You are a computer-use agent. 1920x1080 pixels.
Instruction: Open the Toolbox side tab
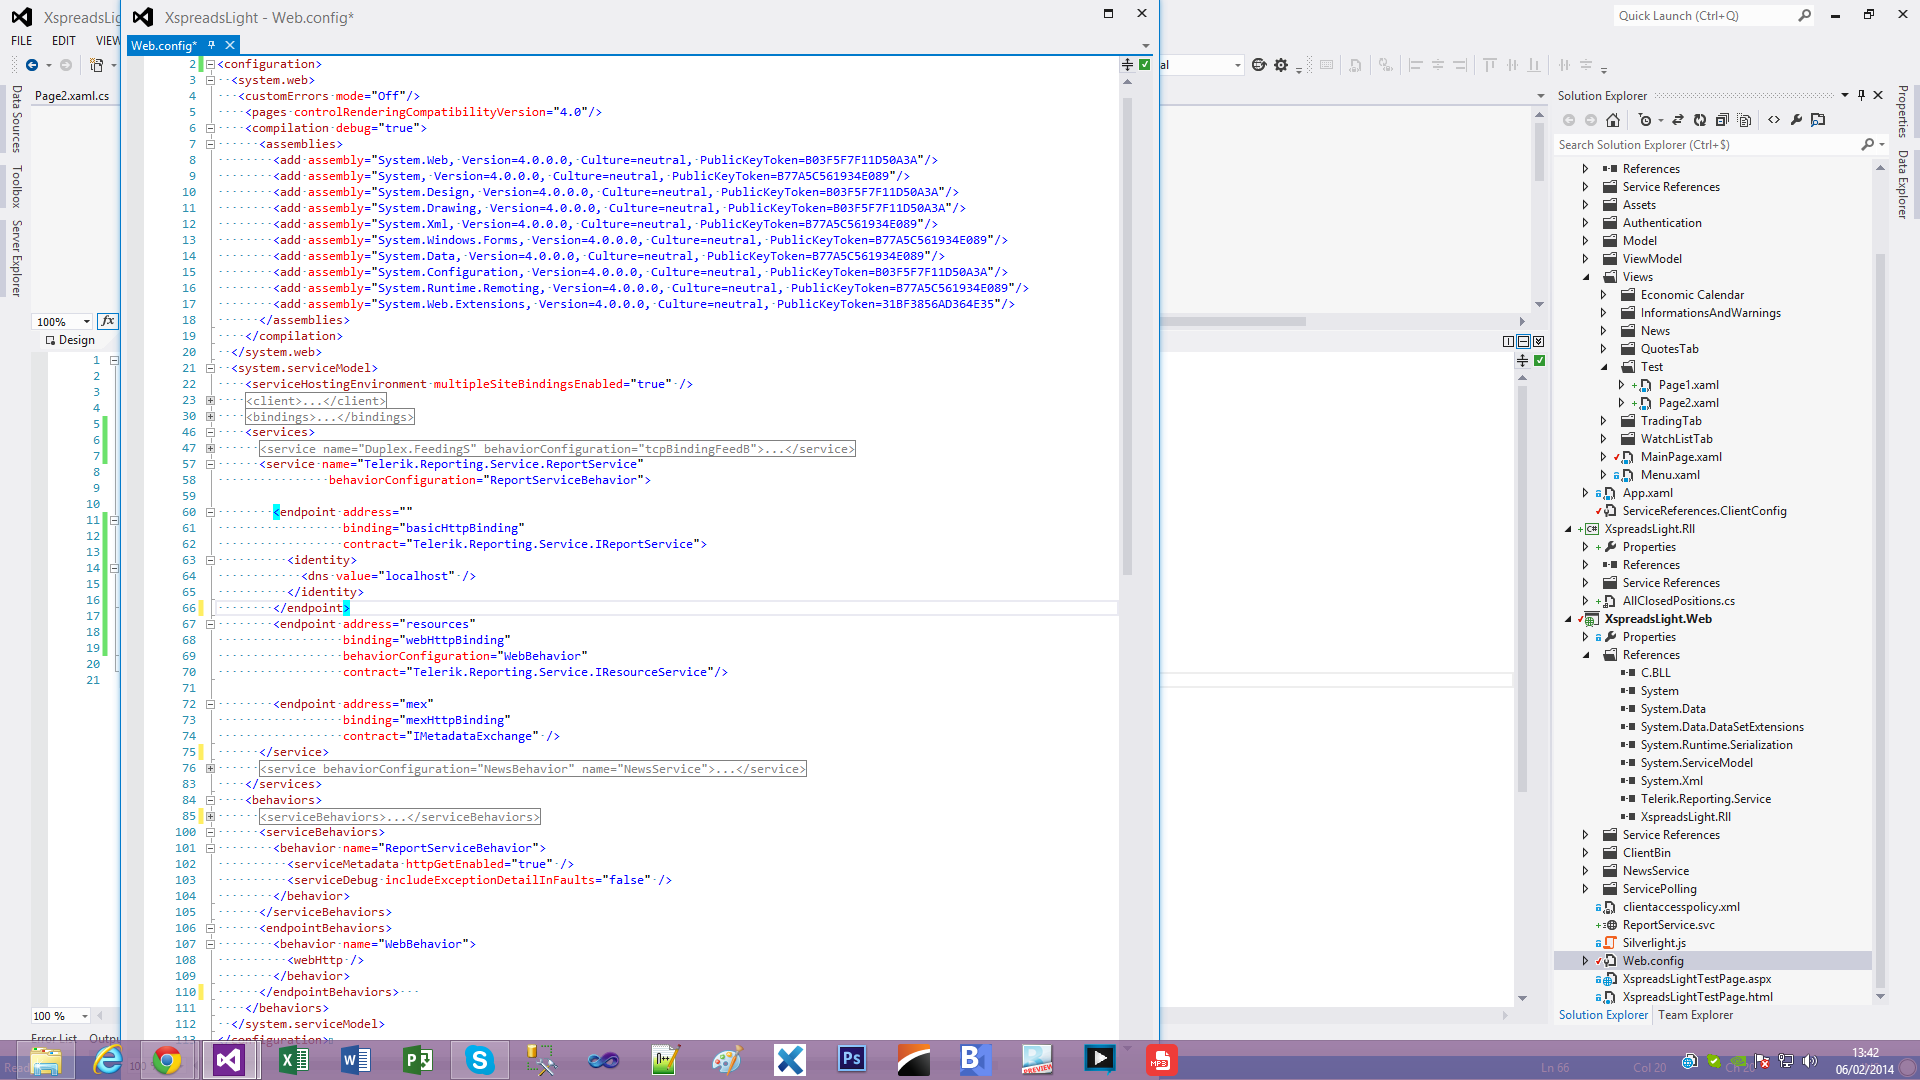point(16,186)
